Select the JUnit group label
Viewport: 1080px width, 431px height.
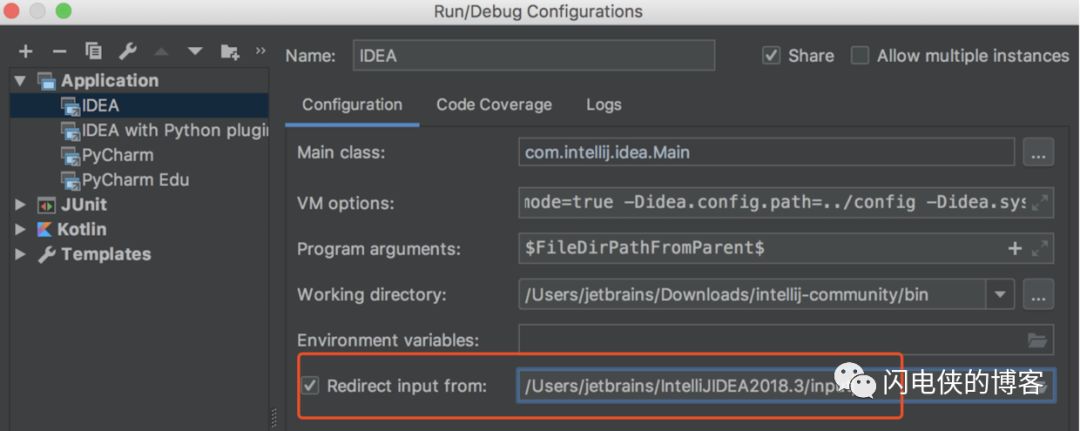pyautogui.click(x=83, y=204)
